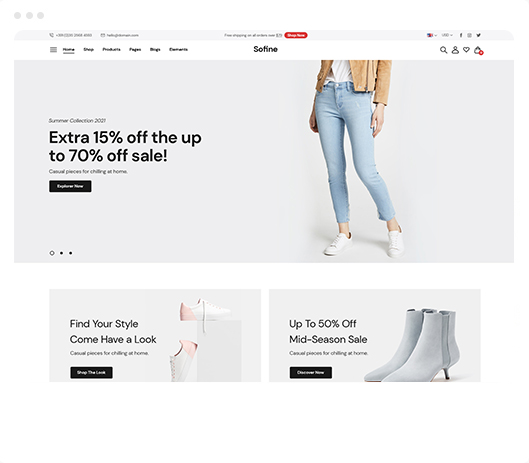Click the search magnifier icon
Image resolution: width=529 pixels, height=463 pixels.
tap(443, 50)
